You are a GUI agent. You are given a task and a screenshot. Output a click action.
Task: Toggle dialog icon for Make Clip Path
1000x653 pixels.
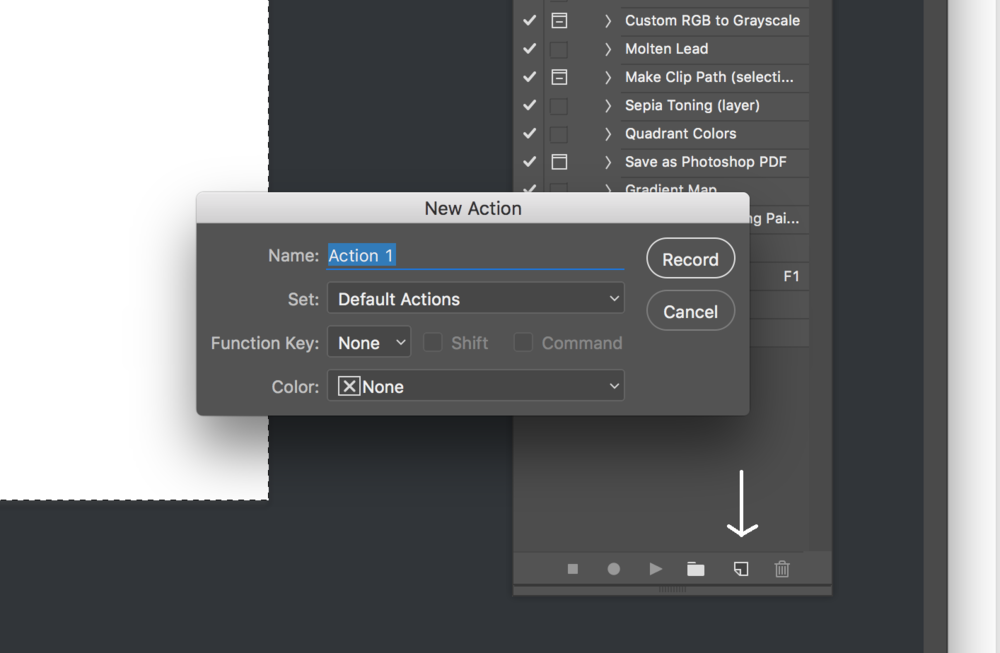click(x=559, y=77)
